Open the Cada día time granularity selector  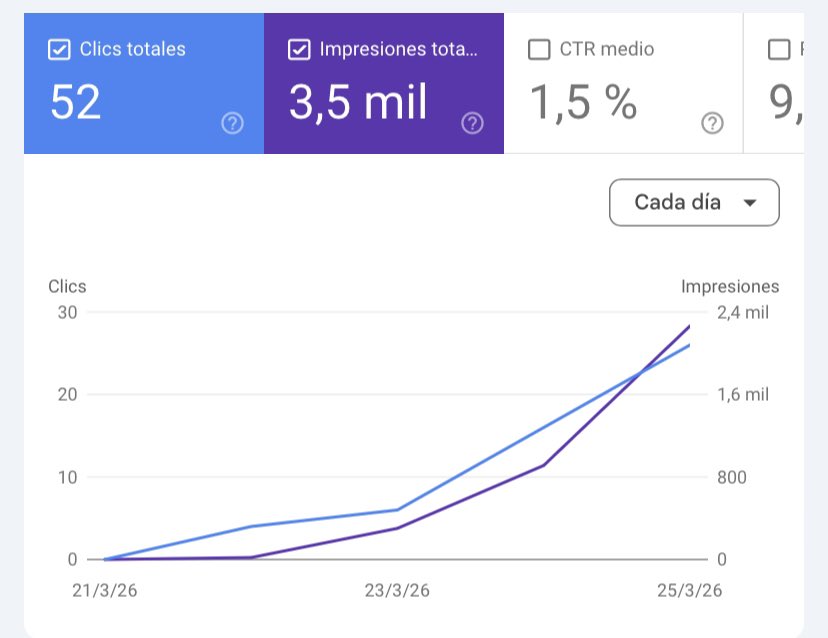[694, 202]
